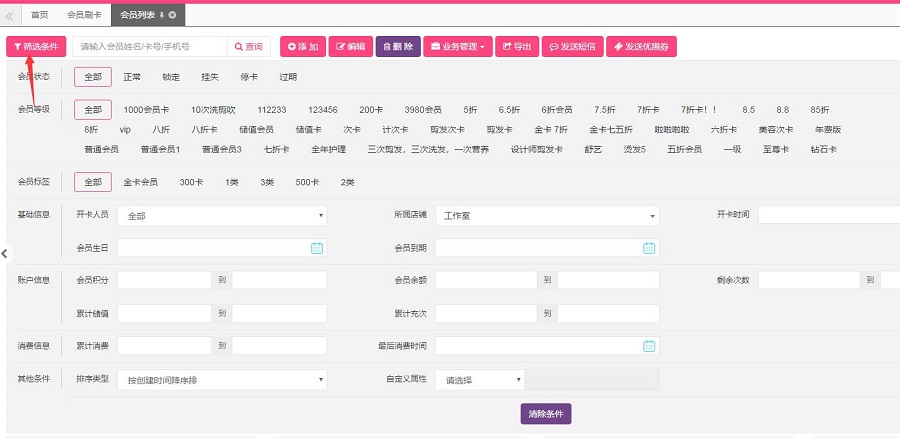Select the 3980会员 level

tap(423, 110)
